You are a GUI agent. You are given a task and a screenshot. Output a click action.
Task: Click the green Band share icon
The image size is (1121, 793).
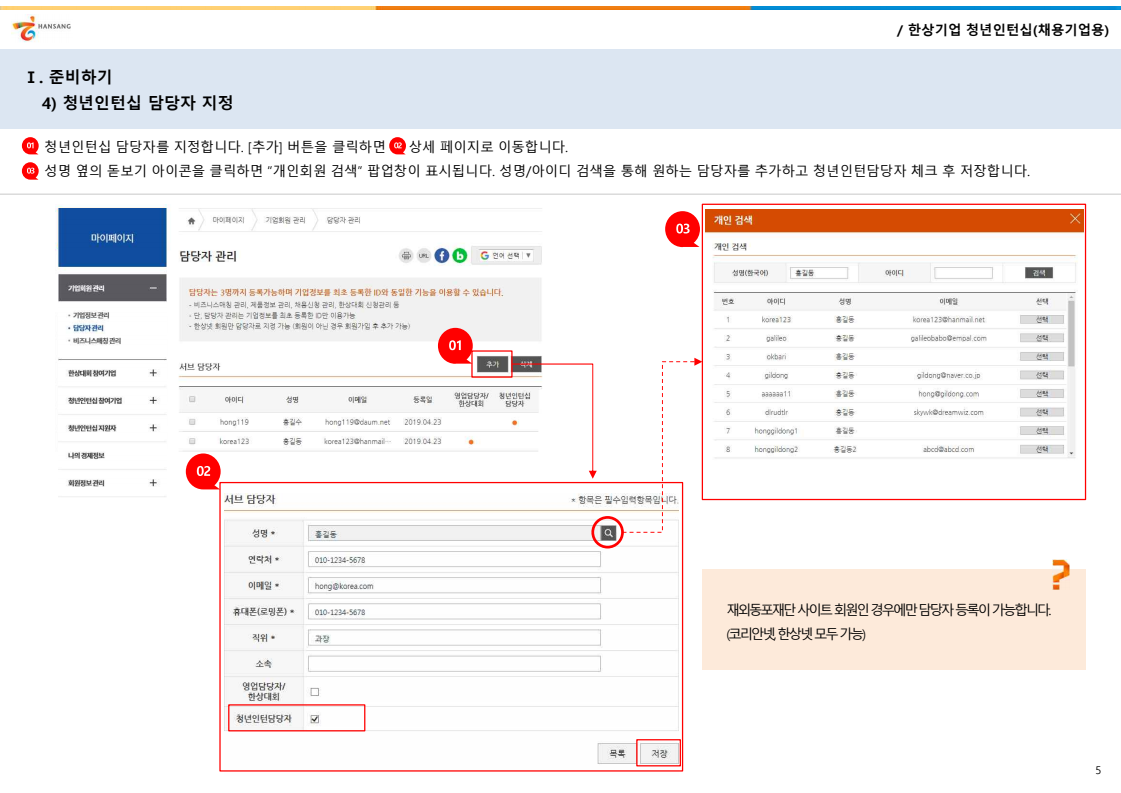click(459, 255)
